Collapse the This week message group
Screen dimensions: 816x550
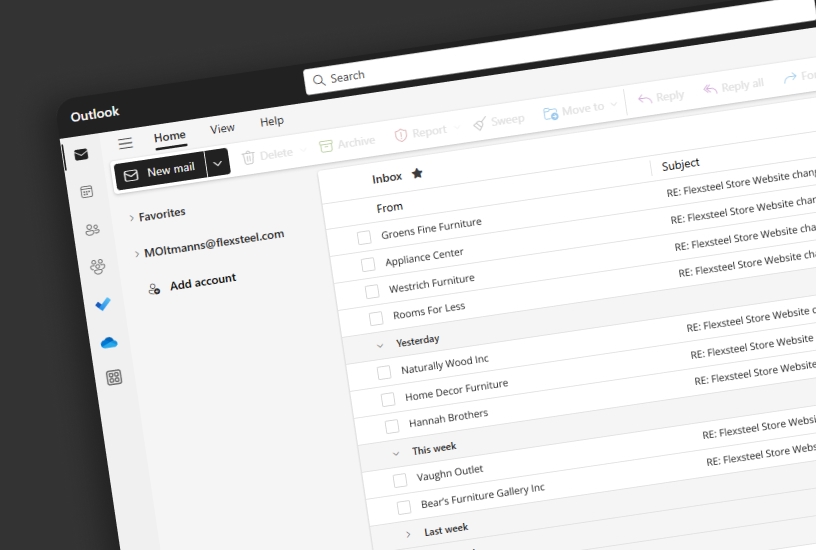pyautogui.click(x=396, y=454)
